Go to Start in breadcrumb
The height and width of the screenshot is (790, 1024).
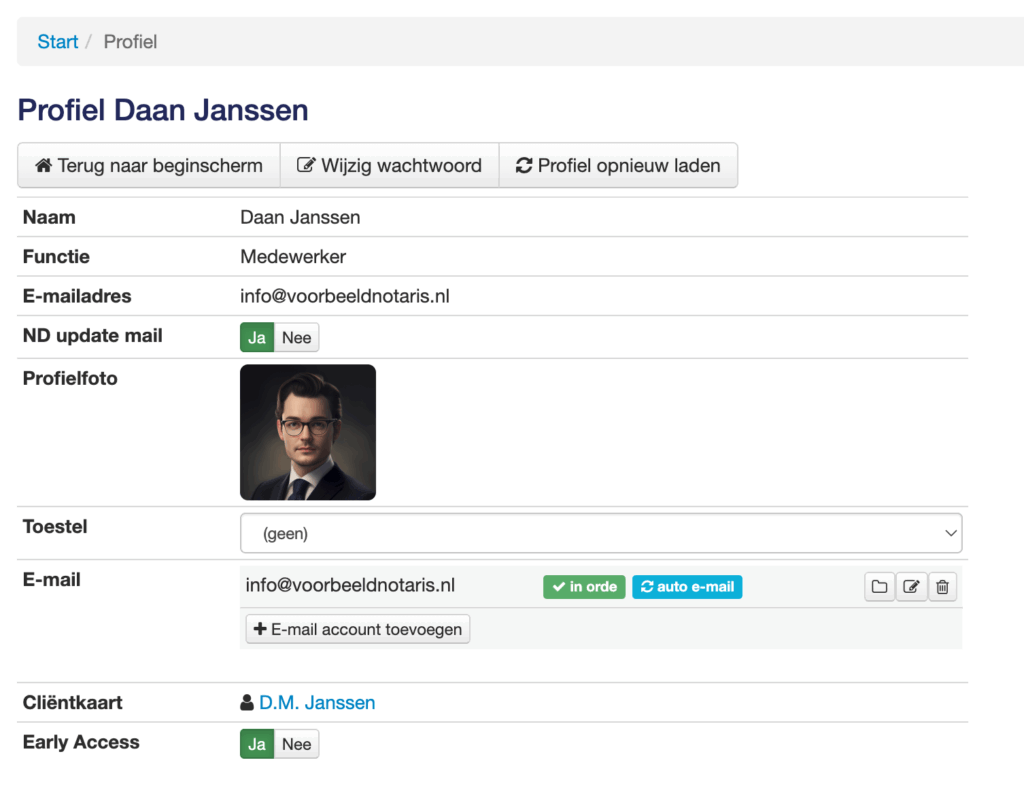[x=58, y=42]
